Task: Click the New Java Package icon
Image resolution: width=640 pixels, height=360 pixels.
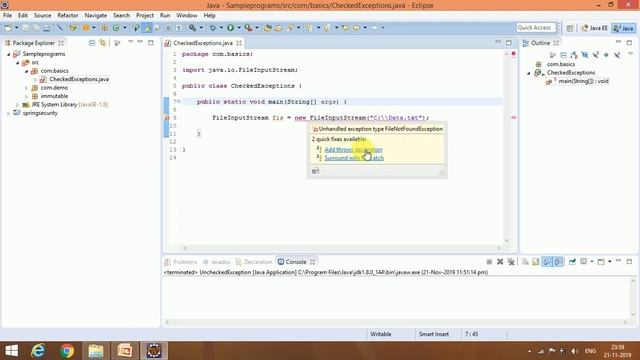Action: tap(104, 28)
